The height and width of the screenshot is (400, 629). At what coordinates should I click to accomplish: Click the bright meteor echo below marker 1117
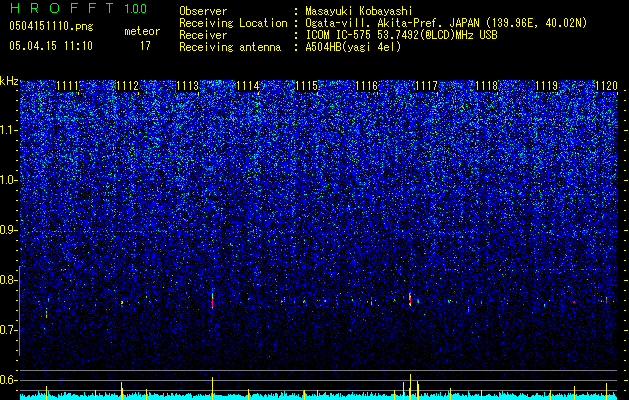tap(410, 299)
